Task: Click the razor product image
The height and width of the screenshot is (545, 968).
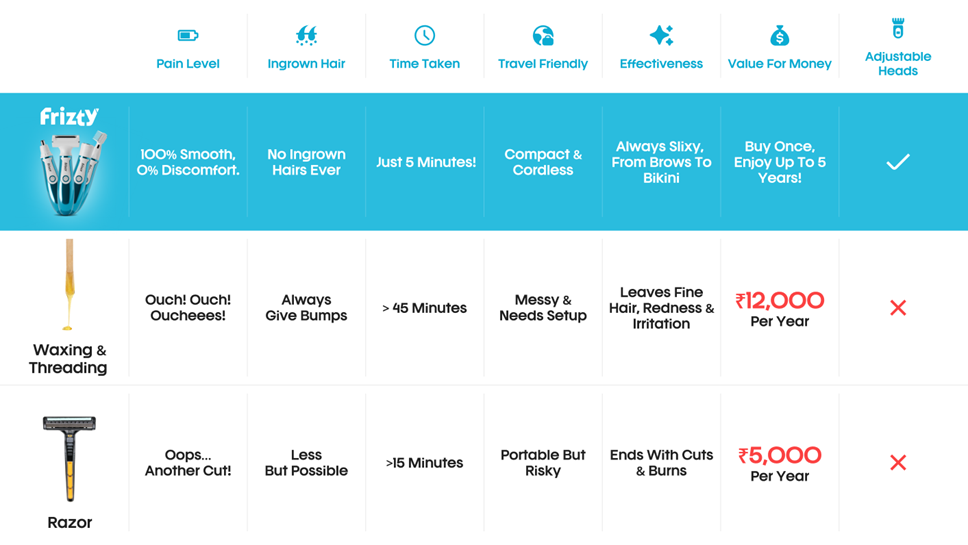Action: point(69,458)
